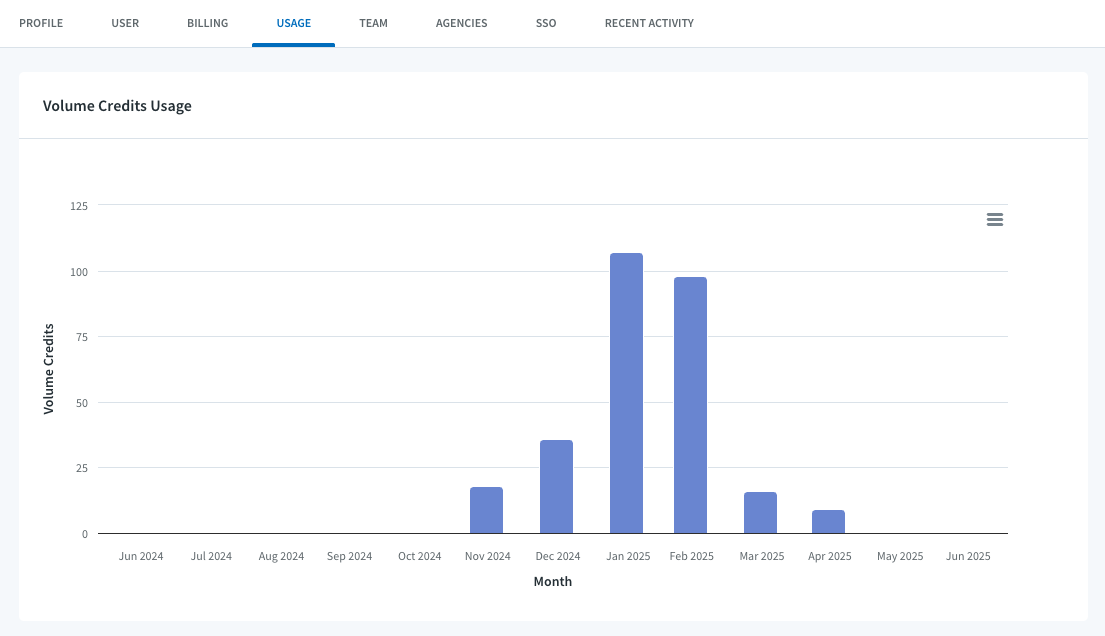This screenshot has width=1105, height=636.
Task: Switch to the User tab
Action: pos(125,23)
